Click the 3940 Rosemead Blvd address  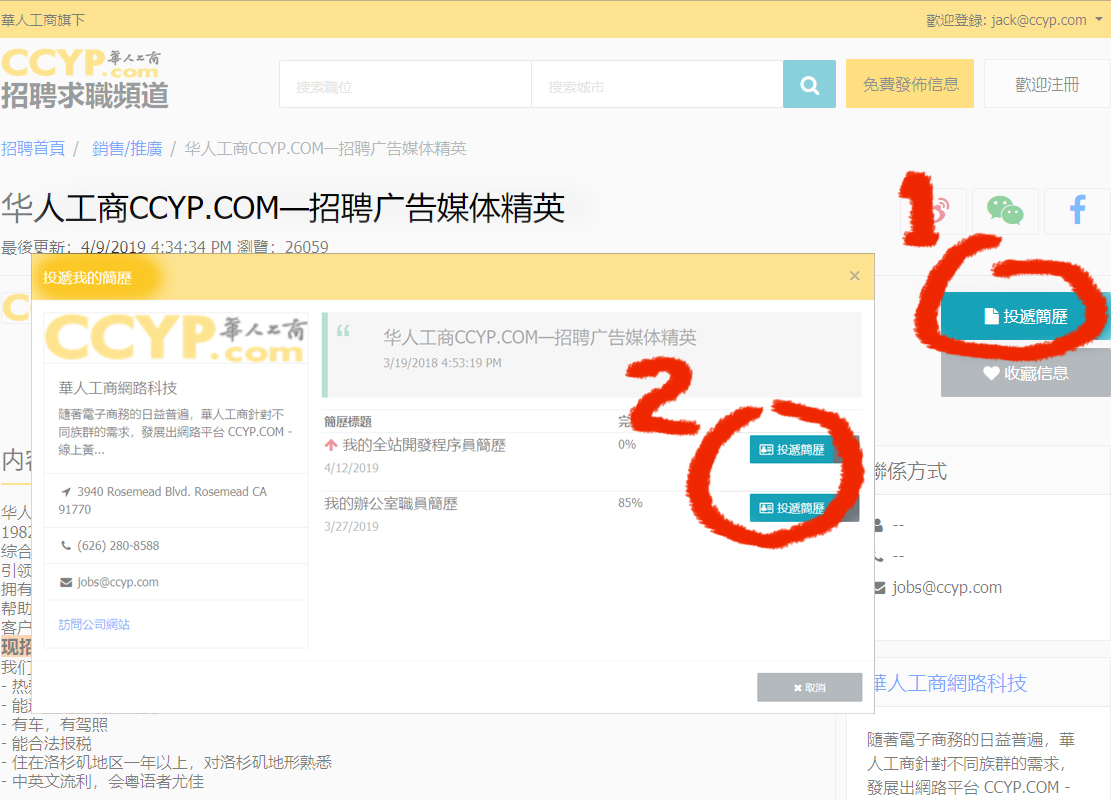click(163, 500)
